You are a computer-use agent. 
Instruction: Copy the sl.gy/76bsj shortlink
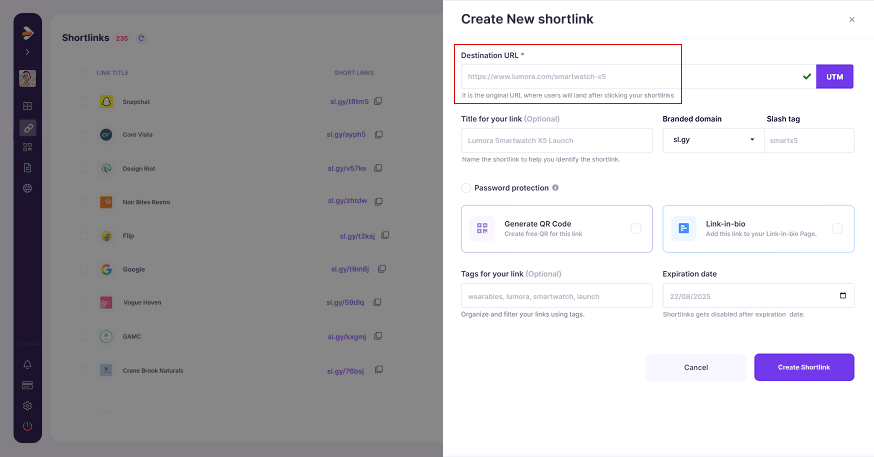(378, 370)
